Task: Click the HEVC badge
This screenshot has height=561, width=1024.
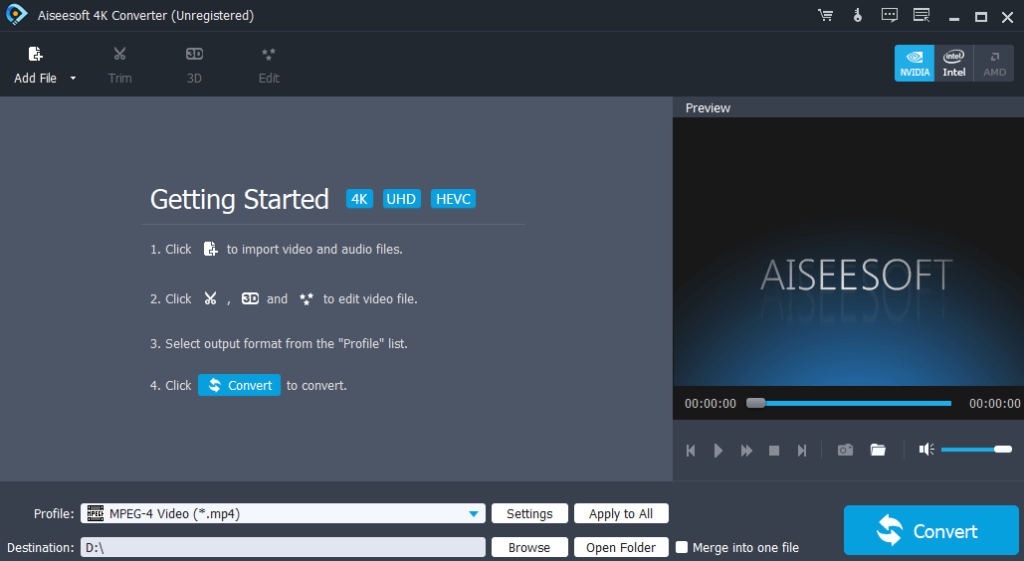Action: pyautogui.click(x=453, y=199)
